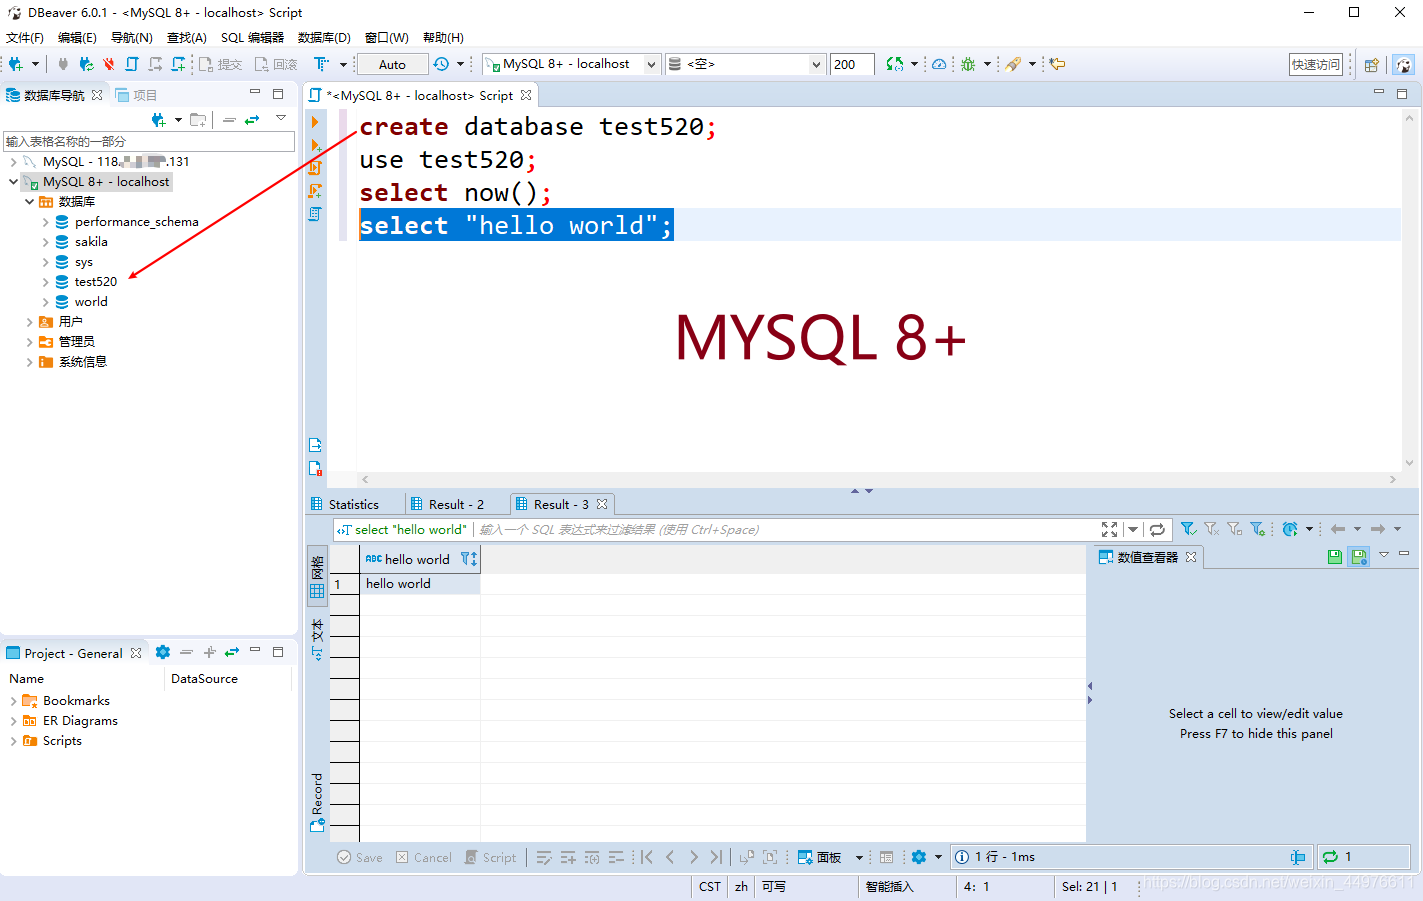This screenshot has height=901, width=1423.
Task: Click the collapse-all icon in database navigator
Action: (229, 120)
